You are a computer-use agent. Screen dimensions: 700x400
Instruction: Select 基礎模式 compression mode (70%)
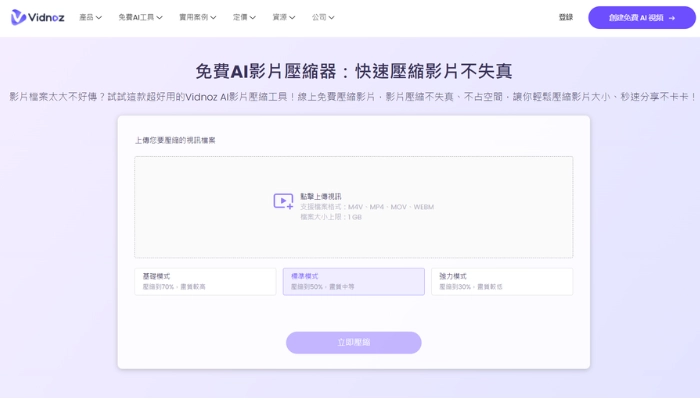click(205, 282)
